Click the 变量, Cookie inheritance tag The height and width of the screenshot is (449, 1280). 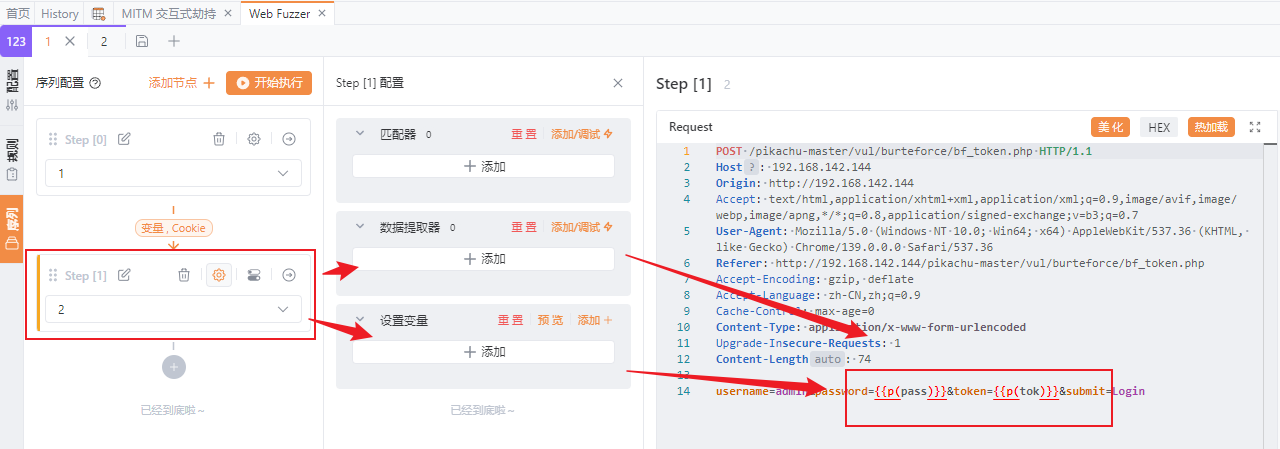pos(173,228)
